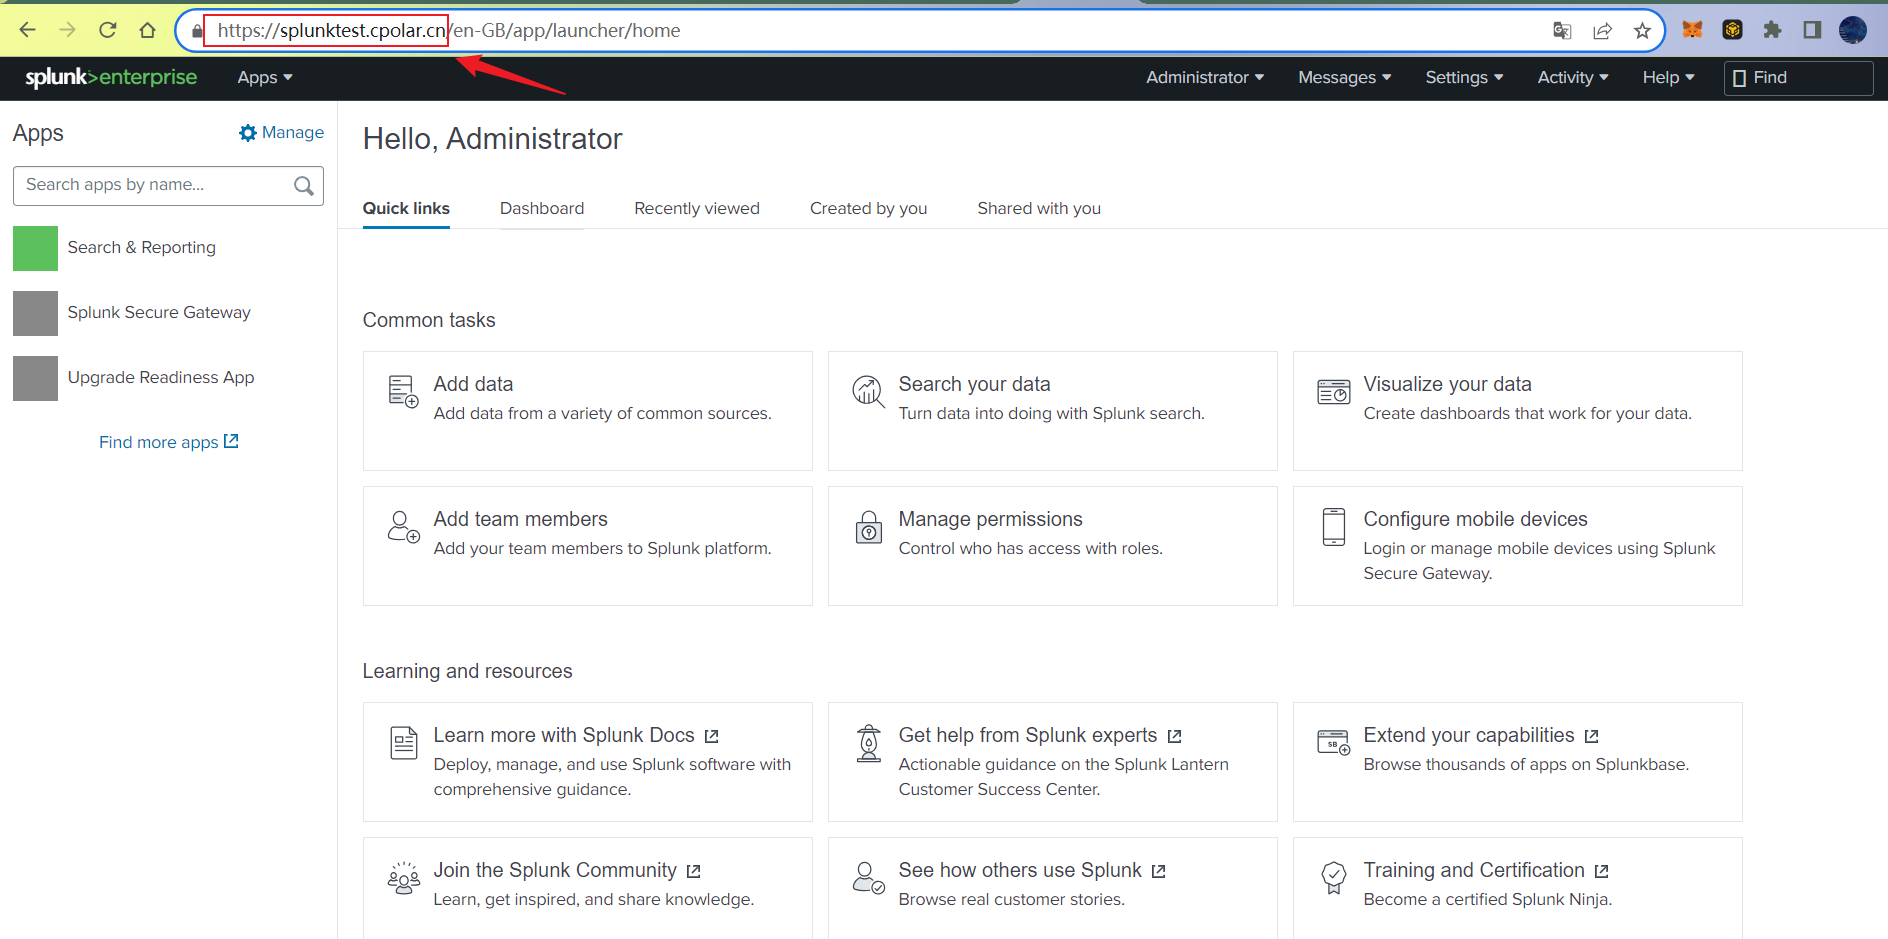Click the Search apps by name field
The image size is (1888, 939).
[x=168, y=186]
